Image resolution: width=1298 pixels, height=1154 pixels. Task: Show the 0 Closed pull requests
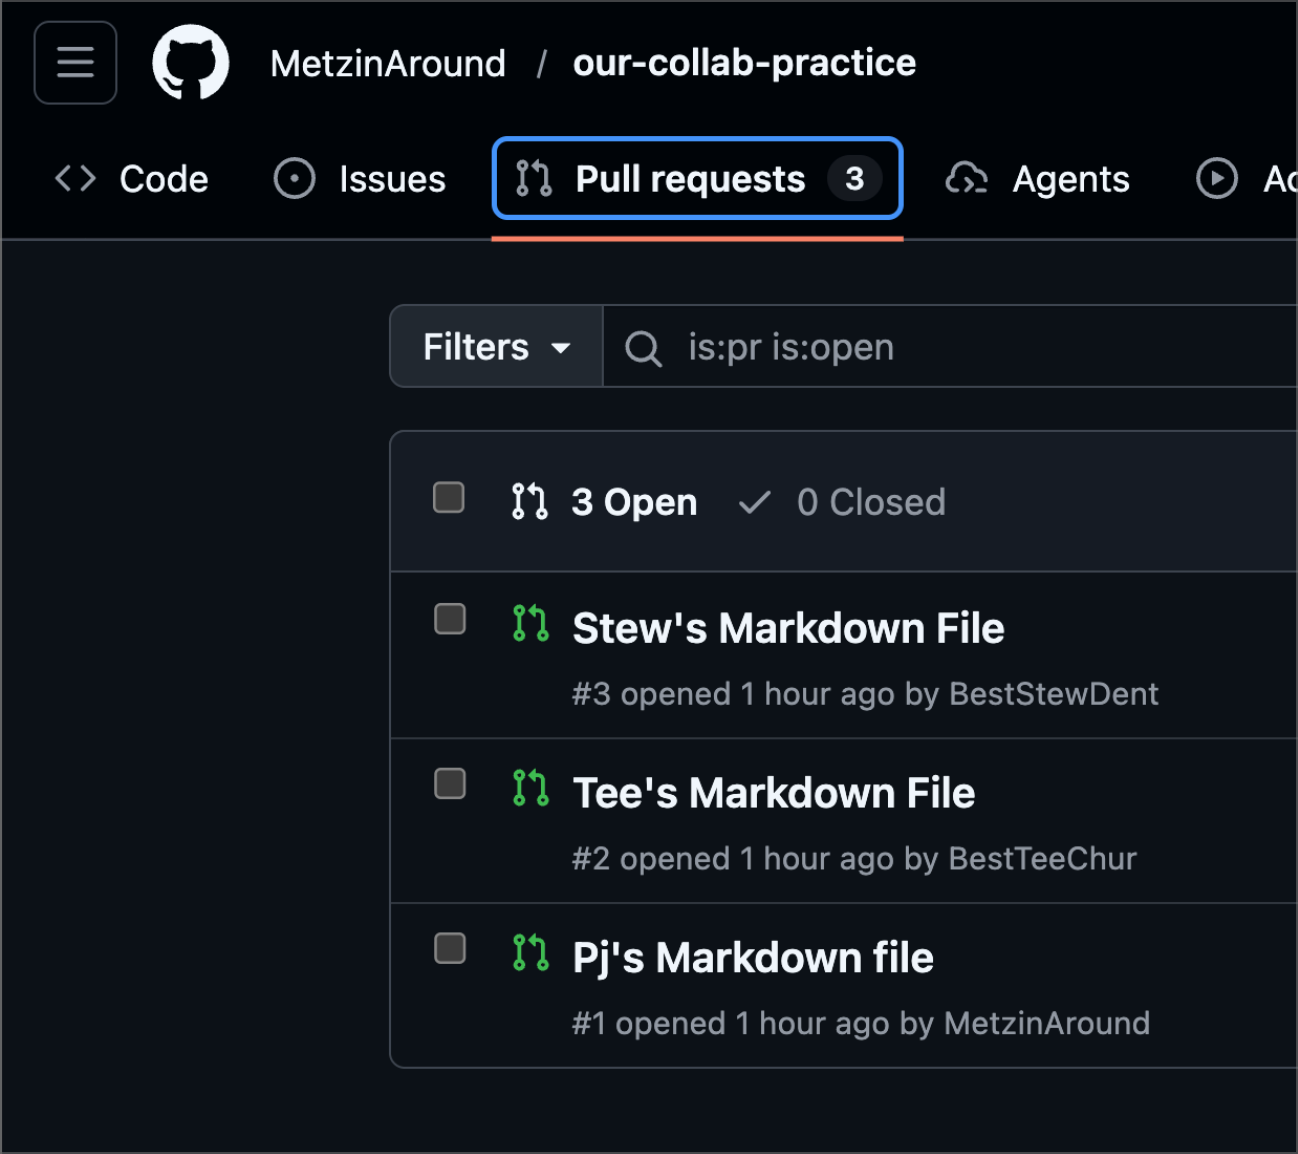[x=842, y=502]
